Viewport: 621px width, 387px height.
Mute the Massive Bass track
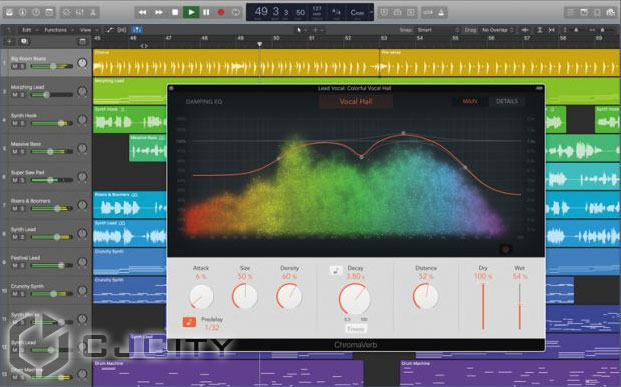tap(15, 152)
